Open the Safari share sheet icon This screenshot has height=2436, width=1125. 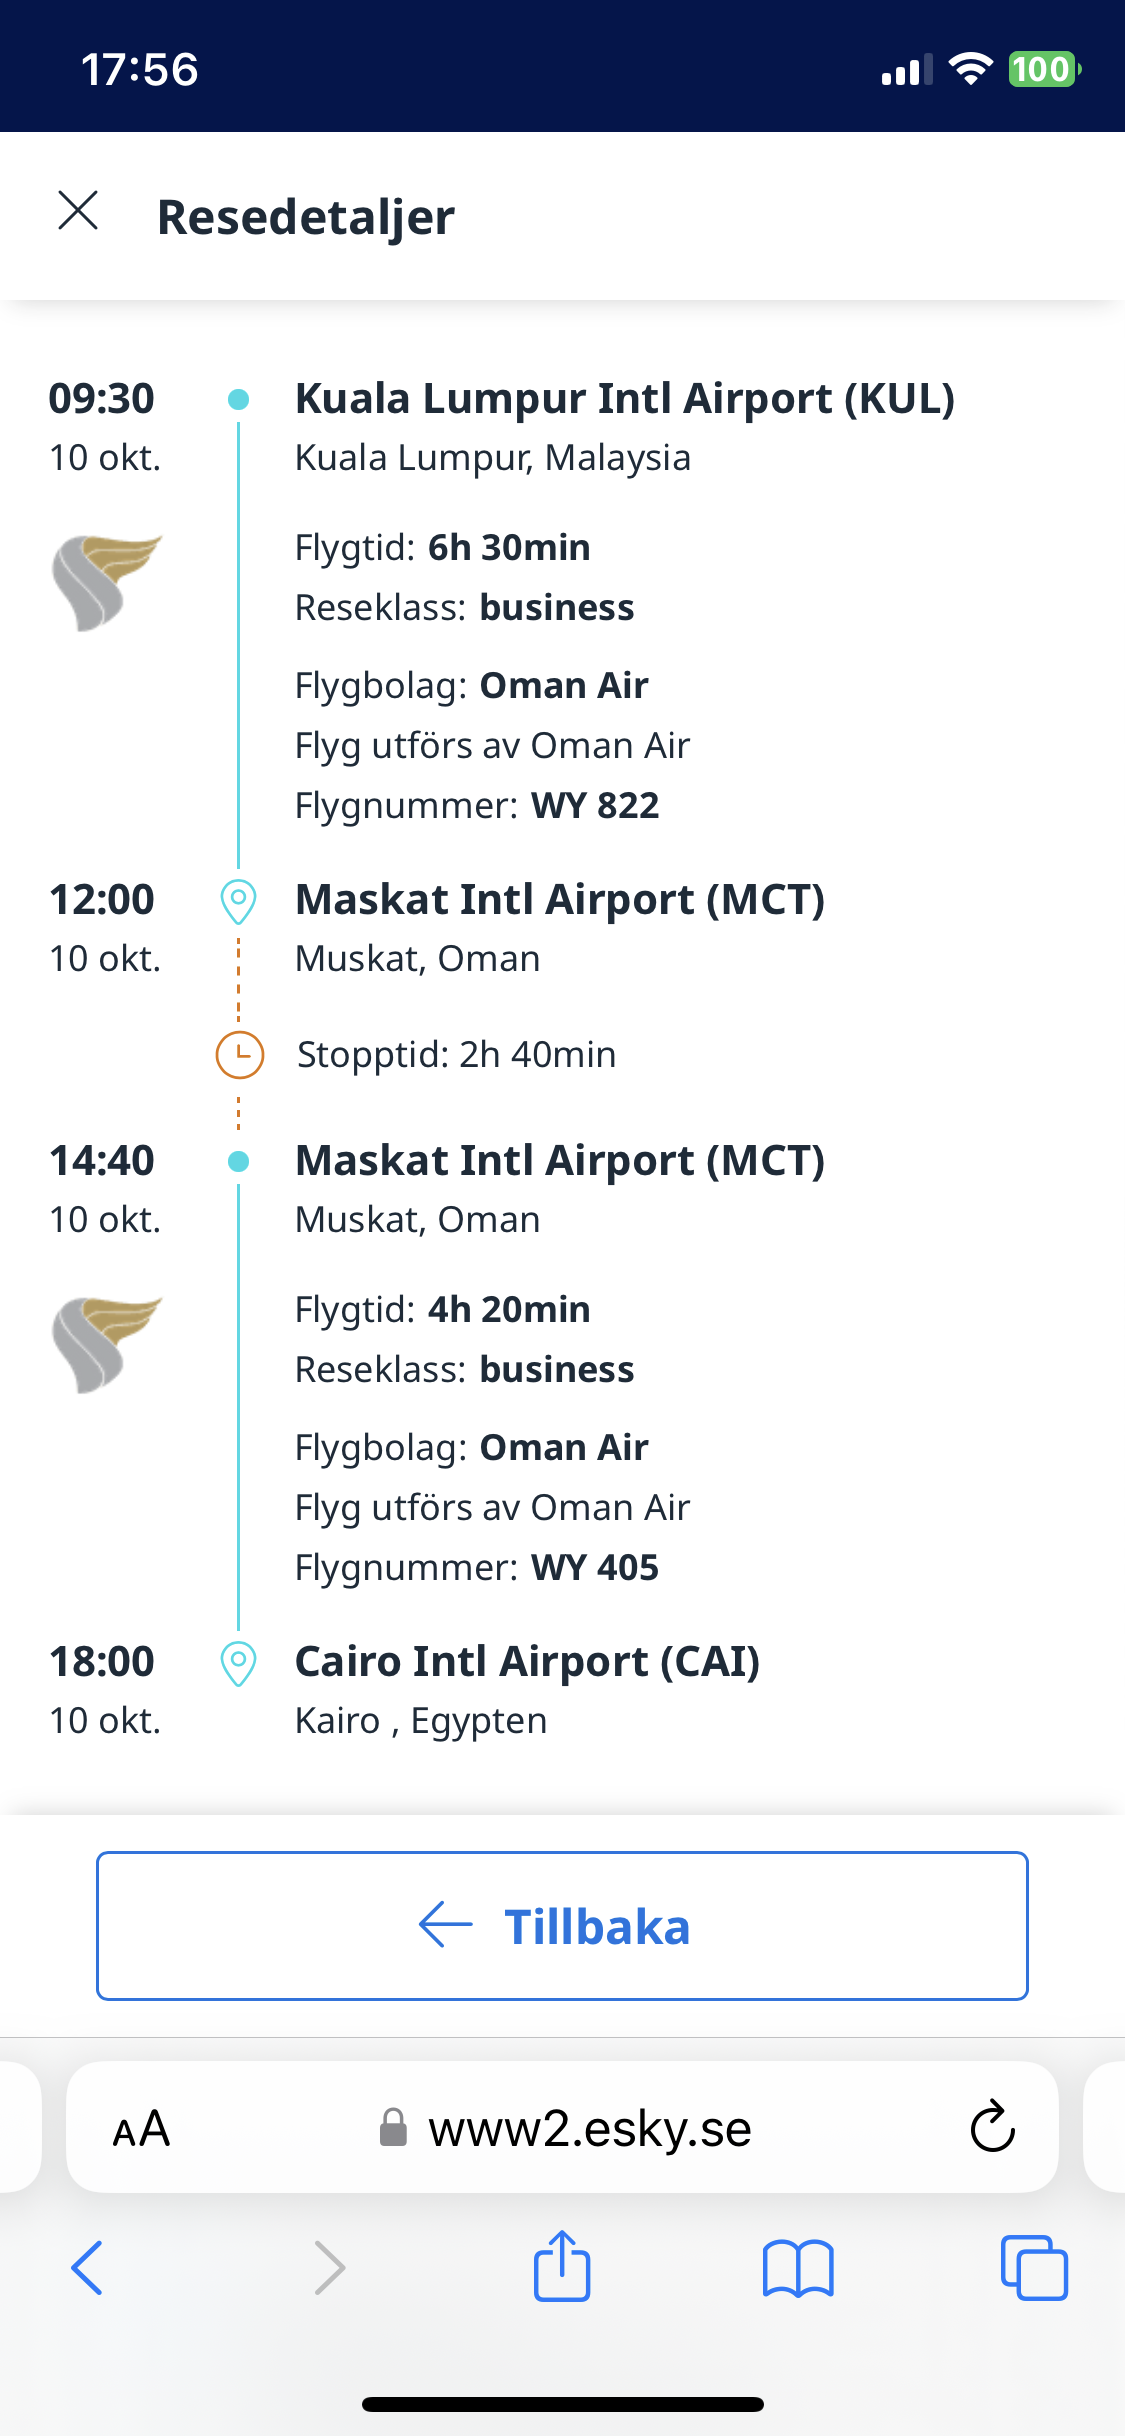click(562, 2266)
